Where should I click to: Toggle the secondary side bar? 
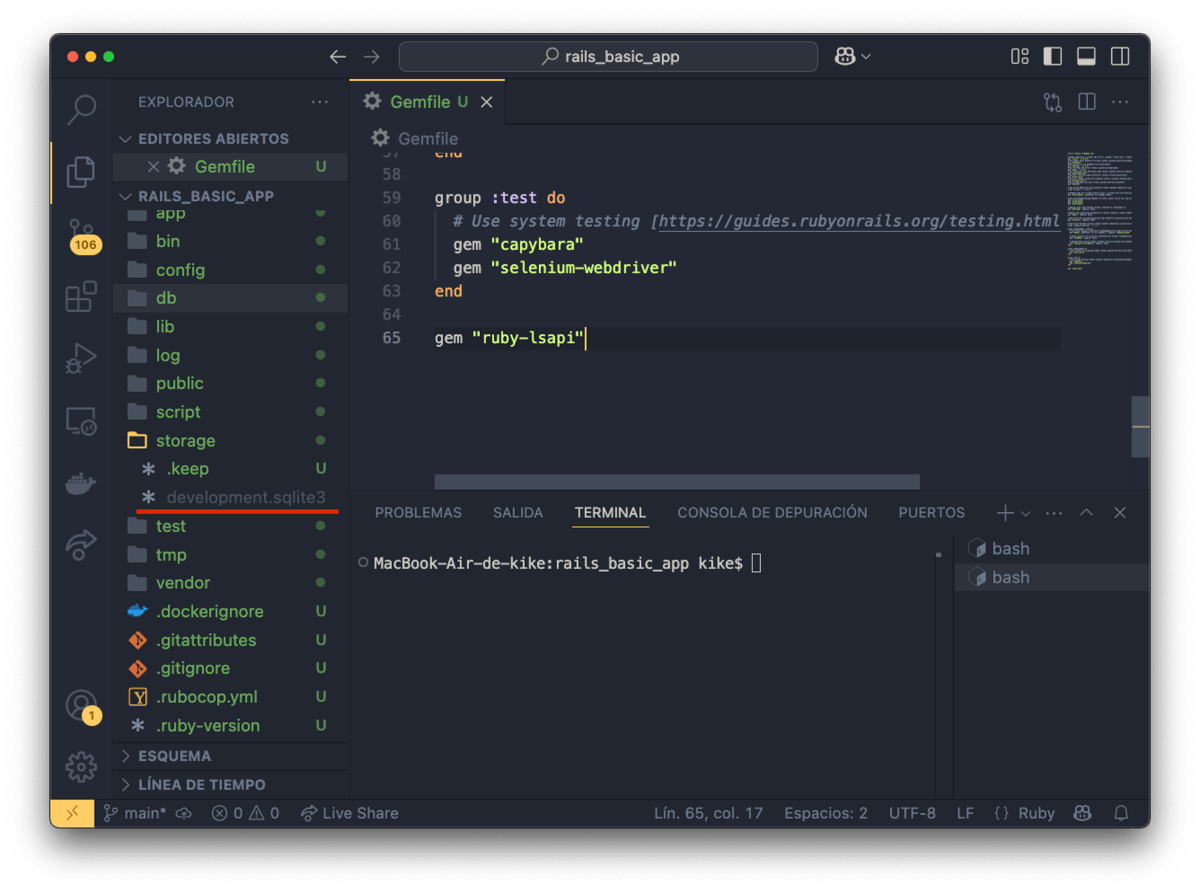(1120, 57)
